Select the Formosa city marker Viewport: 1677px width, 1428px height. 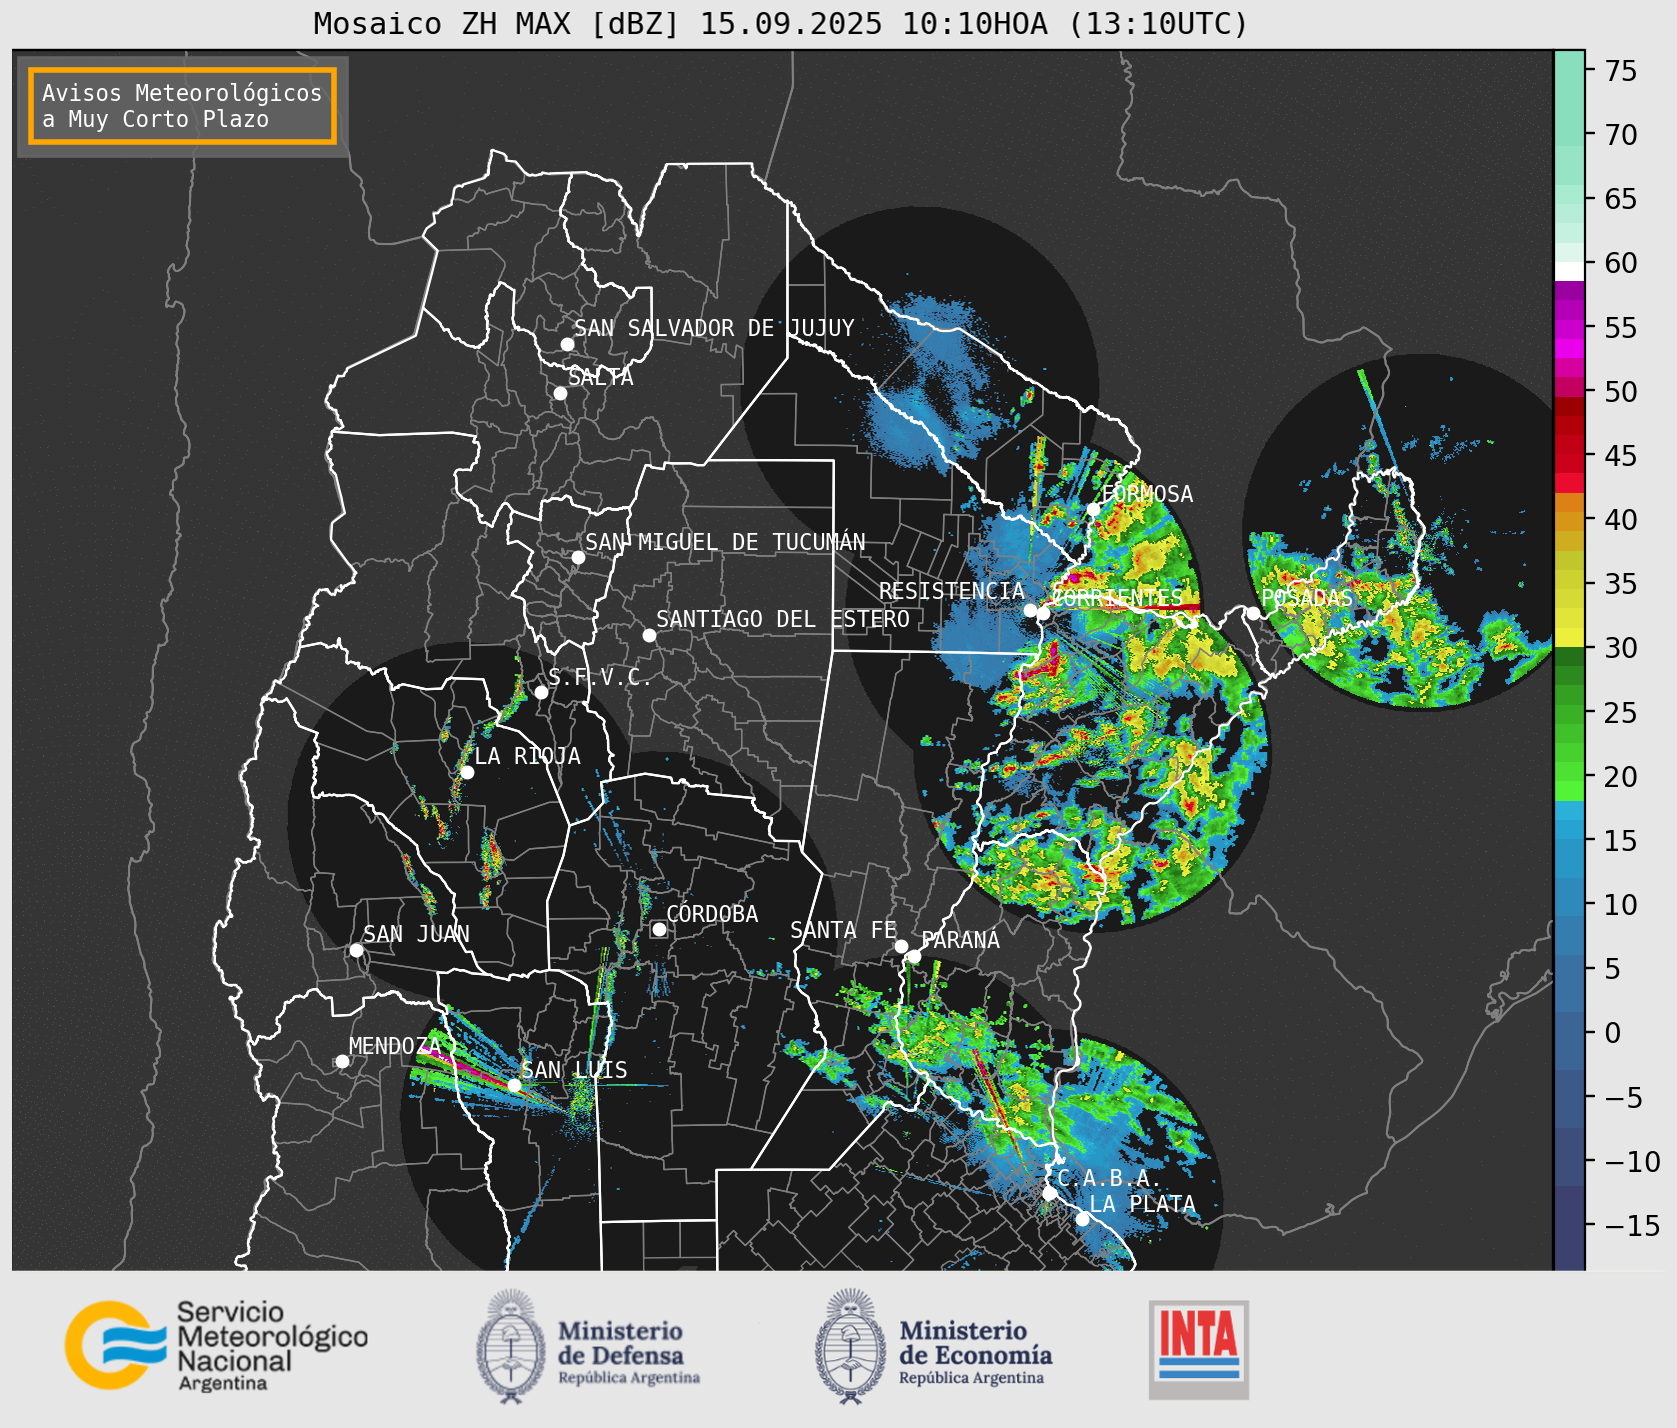point(1094,509)
